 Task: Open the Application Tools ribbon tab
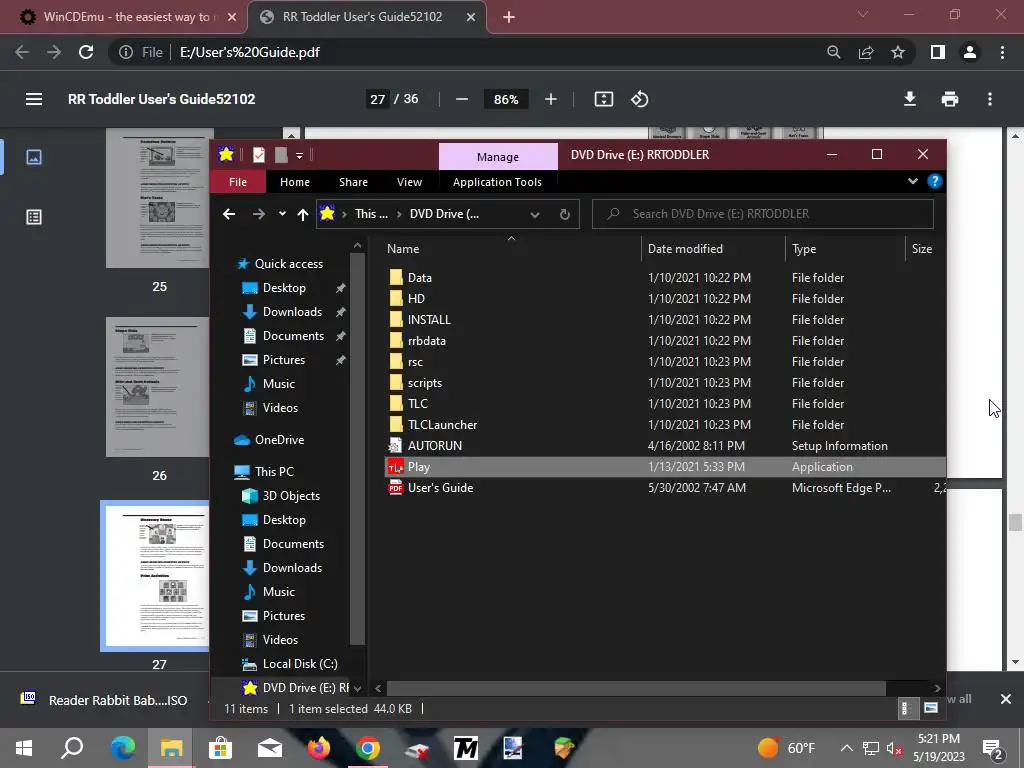[497, 182]
